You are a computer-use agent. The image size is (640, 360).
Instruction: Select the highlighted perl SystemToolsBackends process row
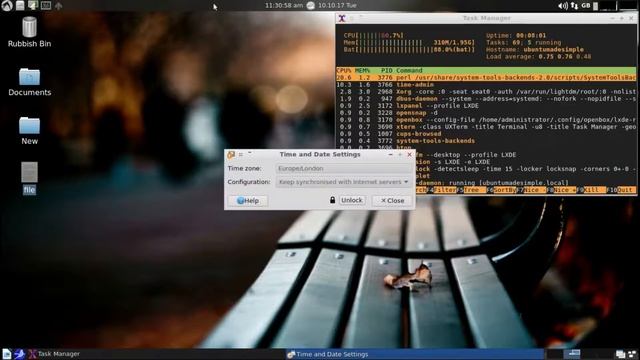[x=486, y=78]
